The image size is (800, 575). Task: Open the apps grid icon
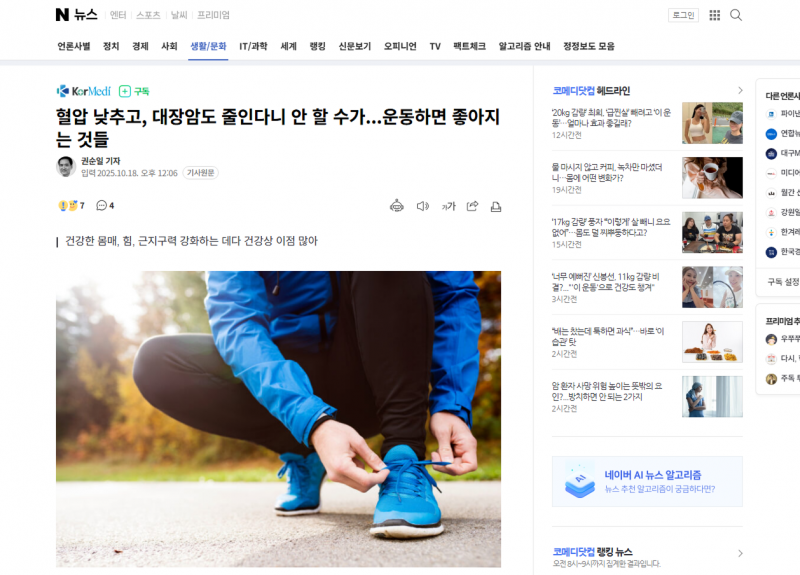coord(715,15)
